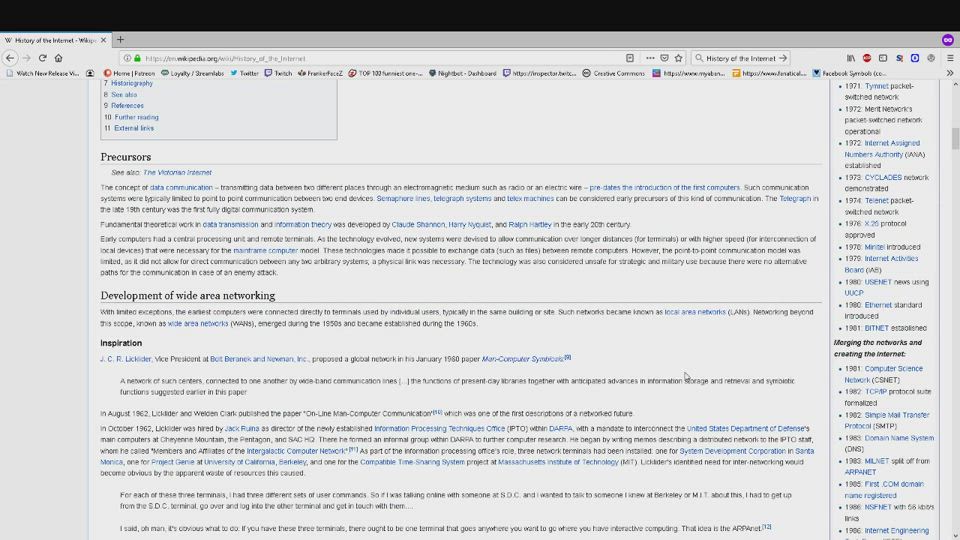Open the Twitch bookmark
Image resolution: width=960 pixels, height=540 pixels.
tap(278, 73)
